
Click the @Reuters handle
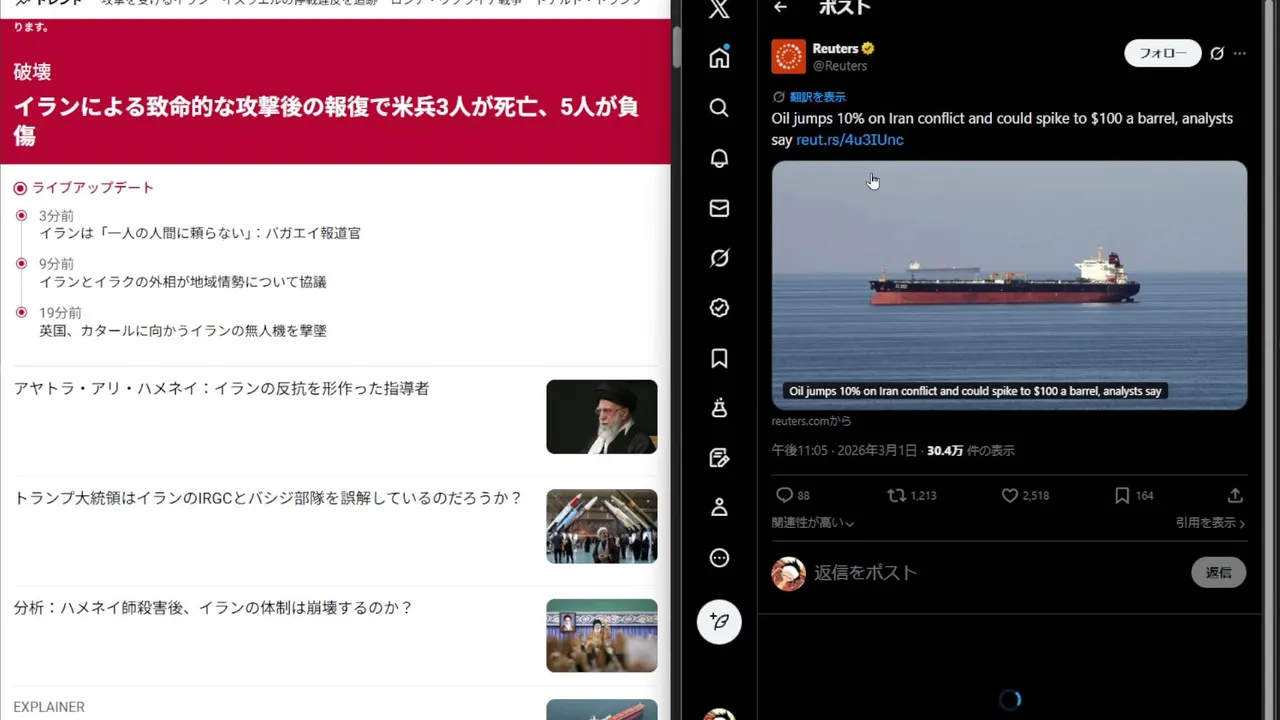(x=840, y=66)
